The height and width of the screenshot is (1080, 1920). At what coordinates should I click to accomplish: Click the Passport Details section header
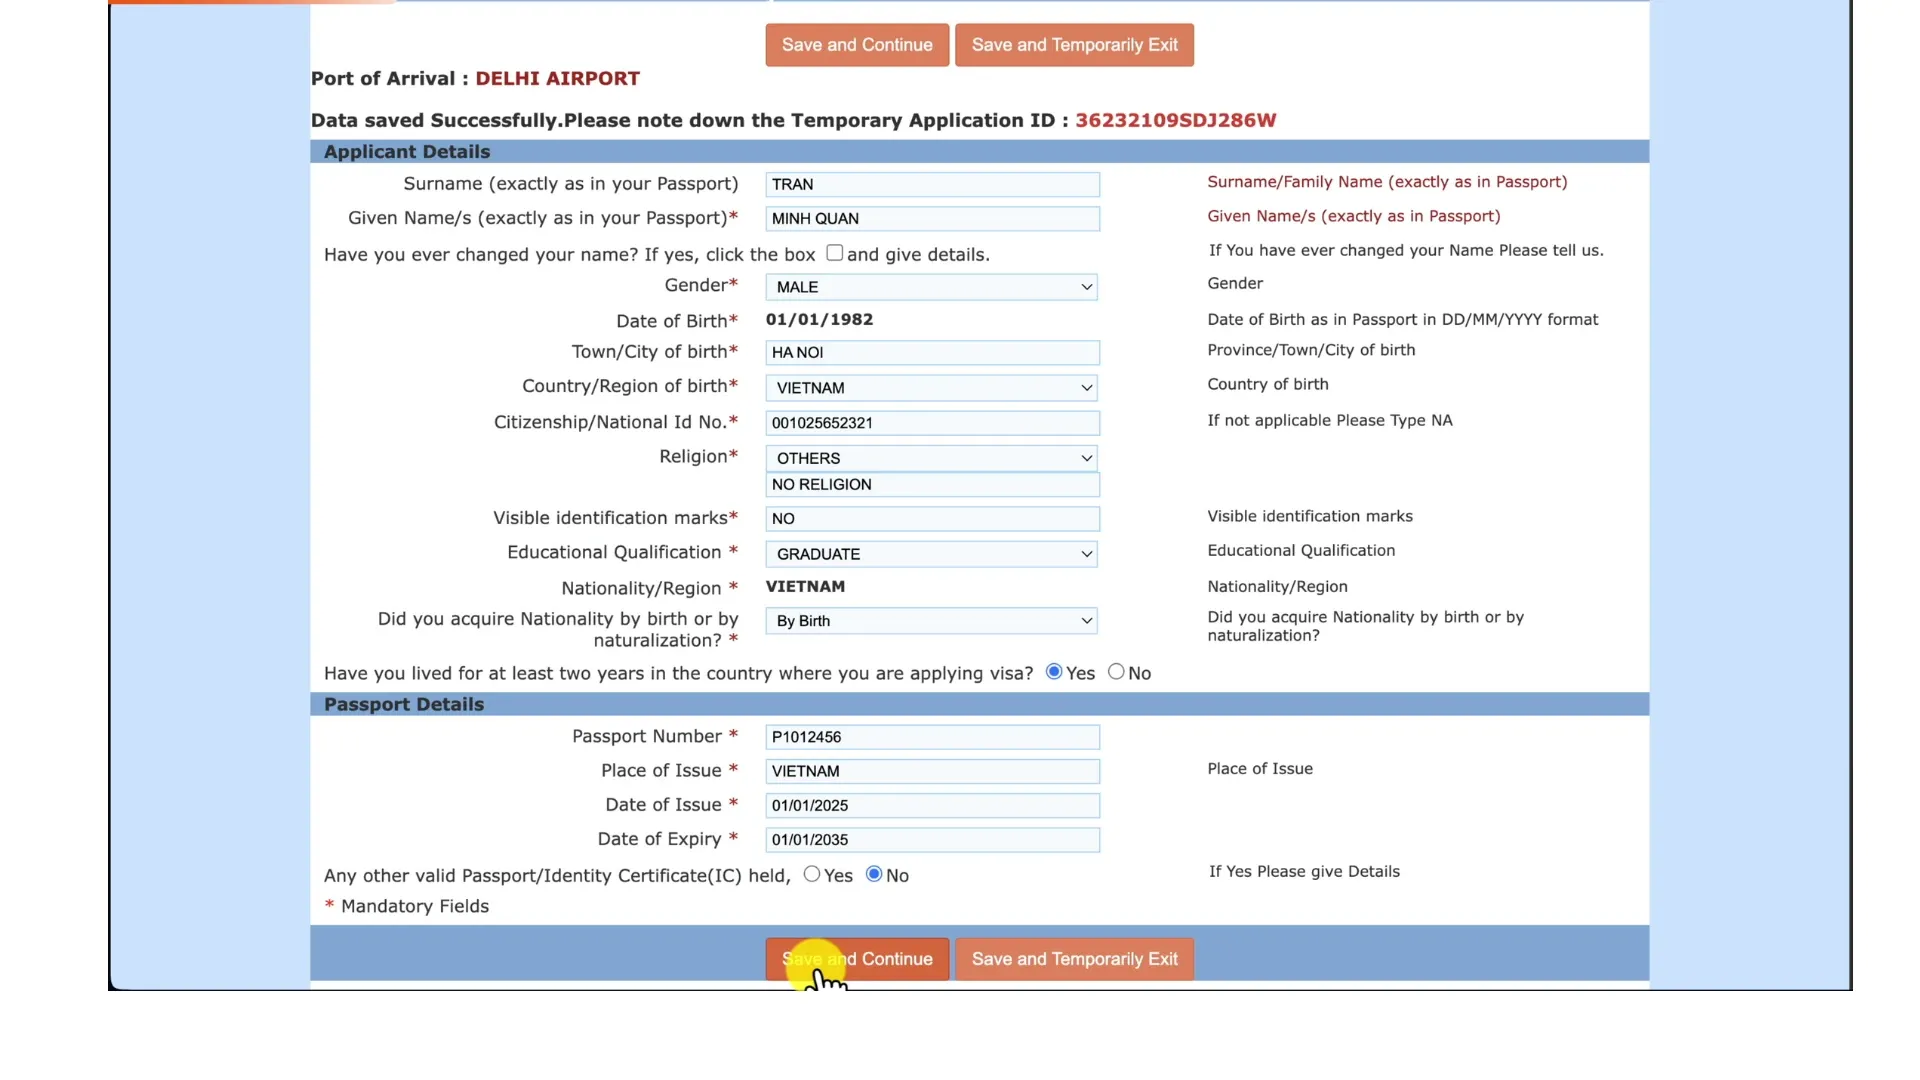[404, 704]
